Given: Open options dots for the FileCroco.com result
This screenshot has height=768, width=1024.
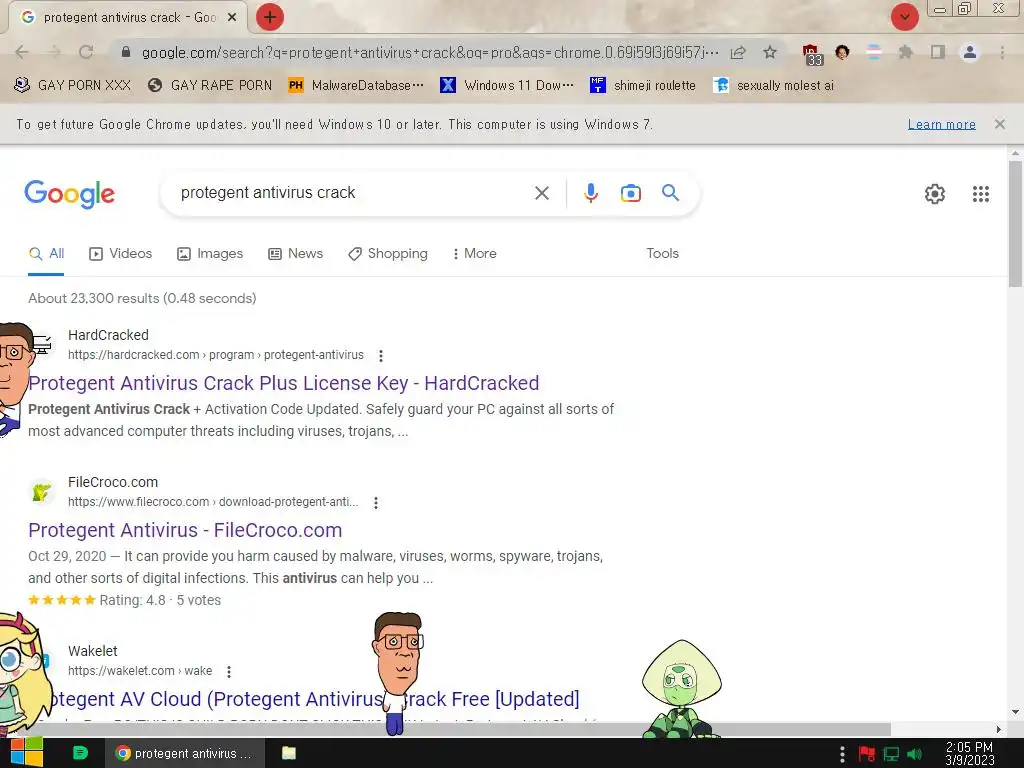Looking at the screenshot, I should (x=376, y=502).
